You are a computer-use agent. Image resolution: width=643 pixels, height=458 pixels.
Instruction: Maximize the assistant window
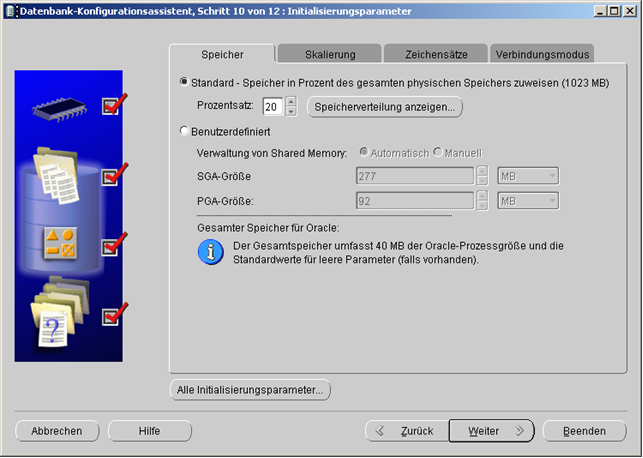click(x=614, y=11)
